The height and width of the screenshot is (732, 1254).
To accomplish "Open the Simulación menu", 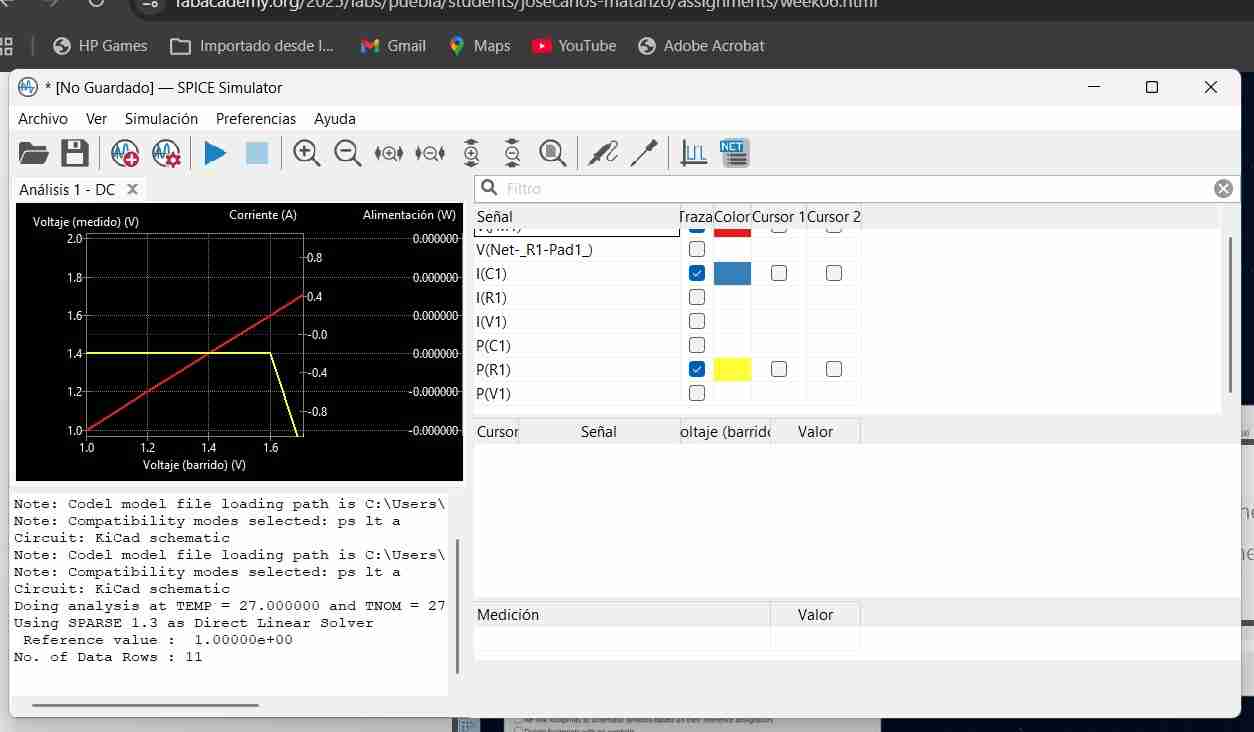I will (x=161, y=118).
